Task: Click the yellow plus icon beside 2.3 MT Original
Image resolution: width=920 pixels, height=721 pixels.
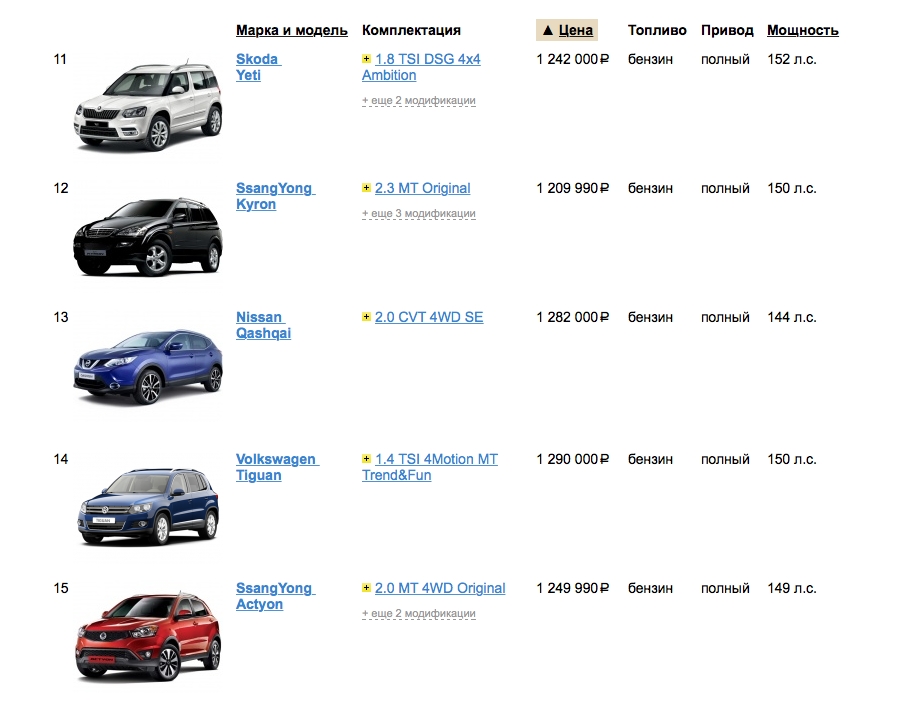Action: 366,189
